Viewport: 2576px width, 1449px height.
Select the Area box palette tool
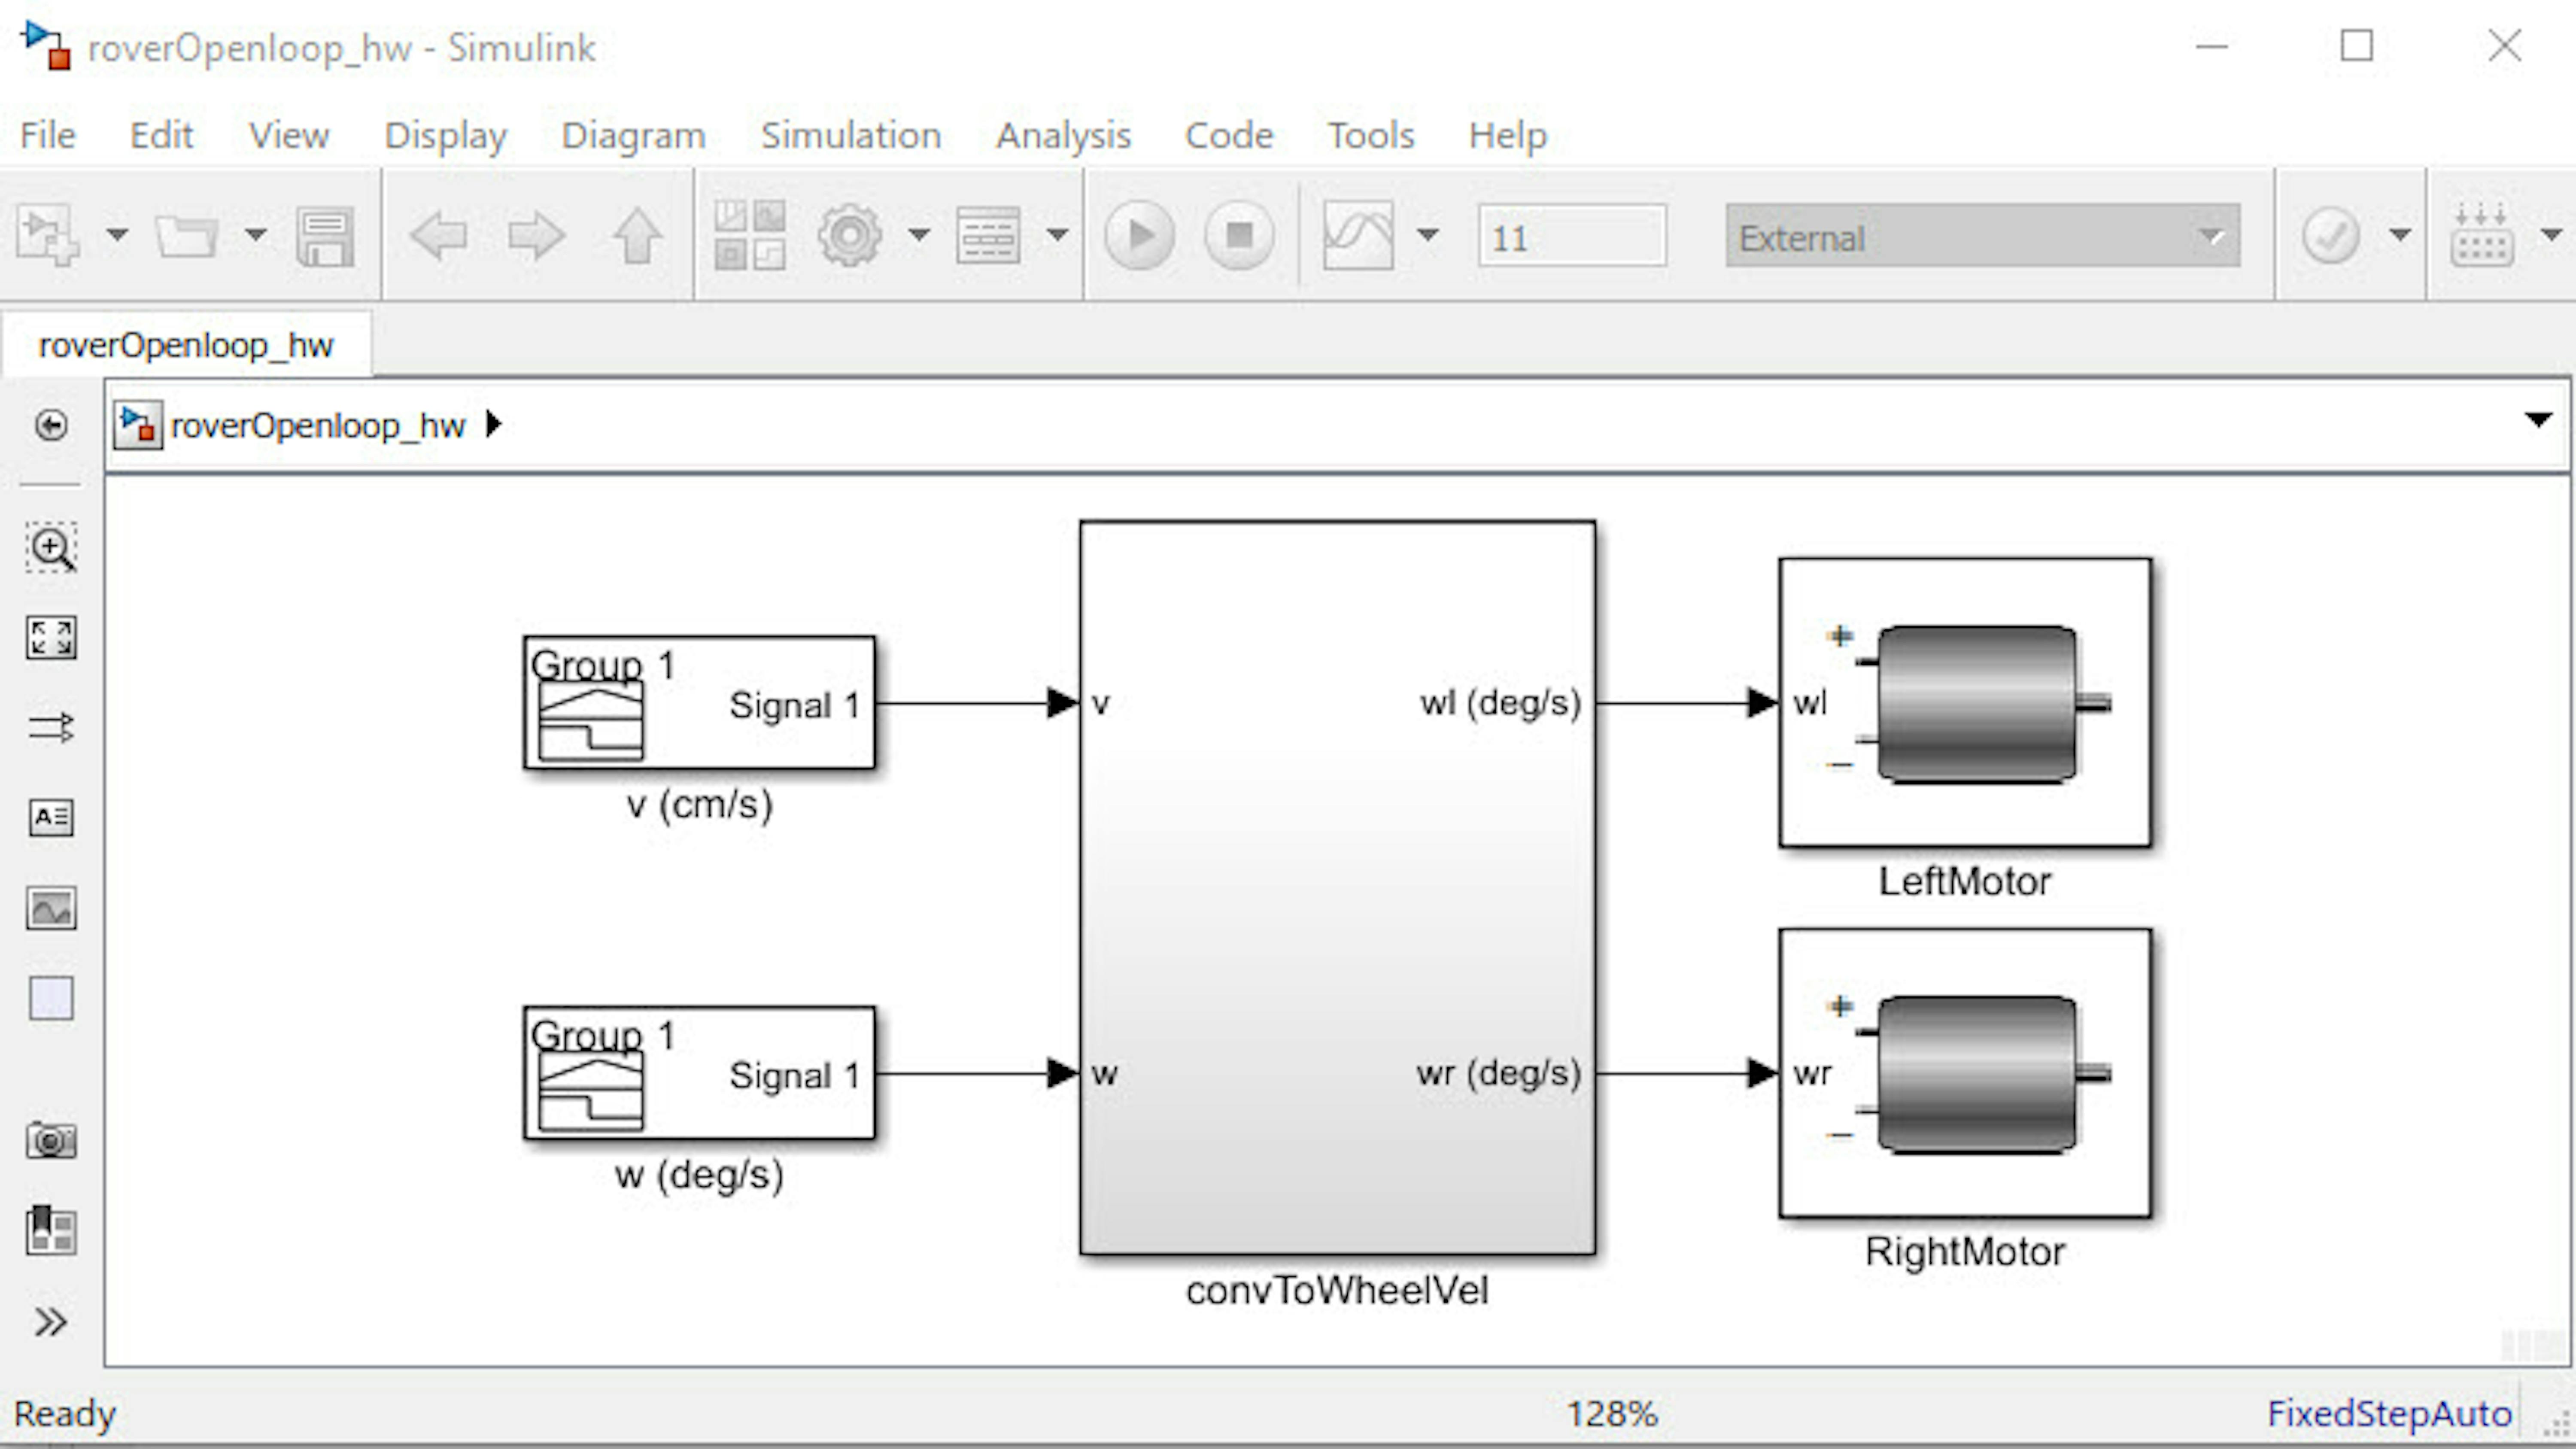click(x=51, y=998)
